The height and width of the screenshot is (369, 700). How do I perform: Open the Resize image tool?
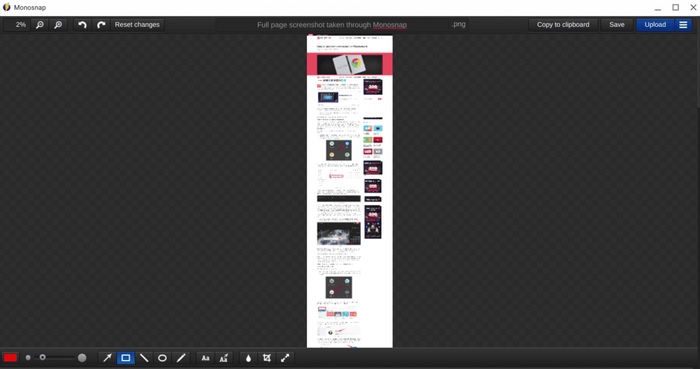285,358
